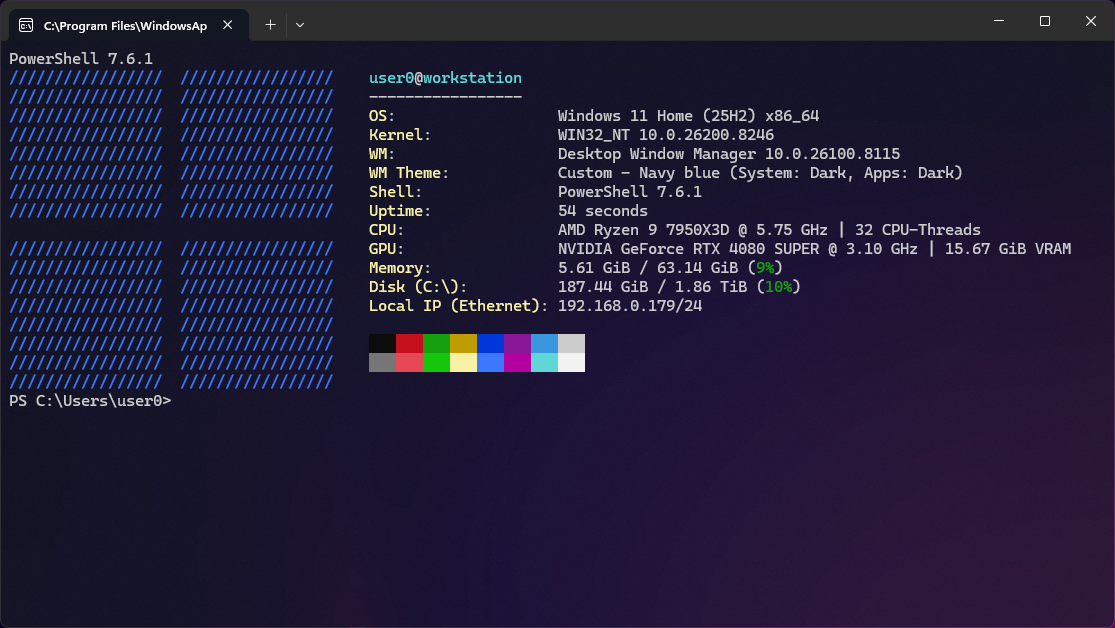Click the bright red bottom-row swatch
Screen dimensions: 1115x628
(x=410, y=362)
